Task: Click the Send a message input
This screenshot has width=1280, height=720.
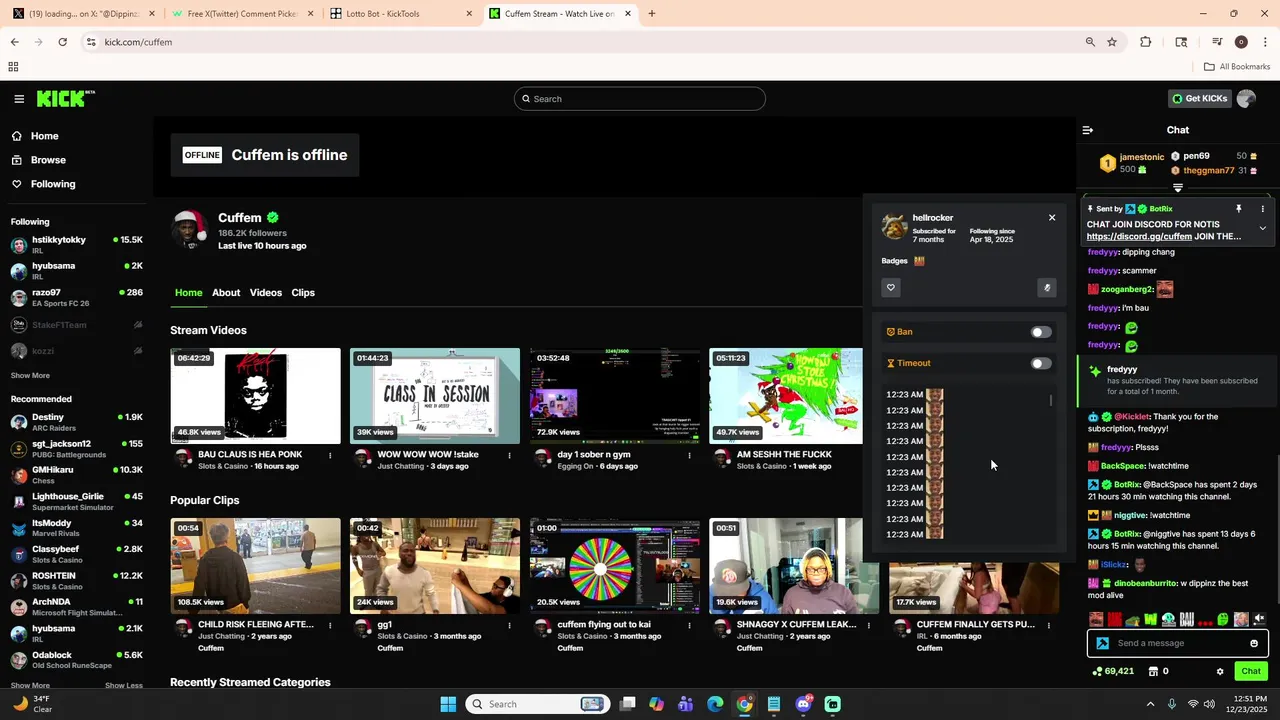Action: [1178, 644]
